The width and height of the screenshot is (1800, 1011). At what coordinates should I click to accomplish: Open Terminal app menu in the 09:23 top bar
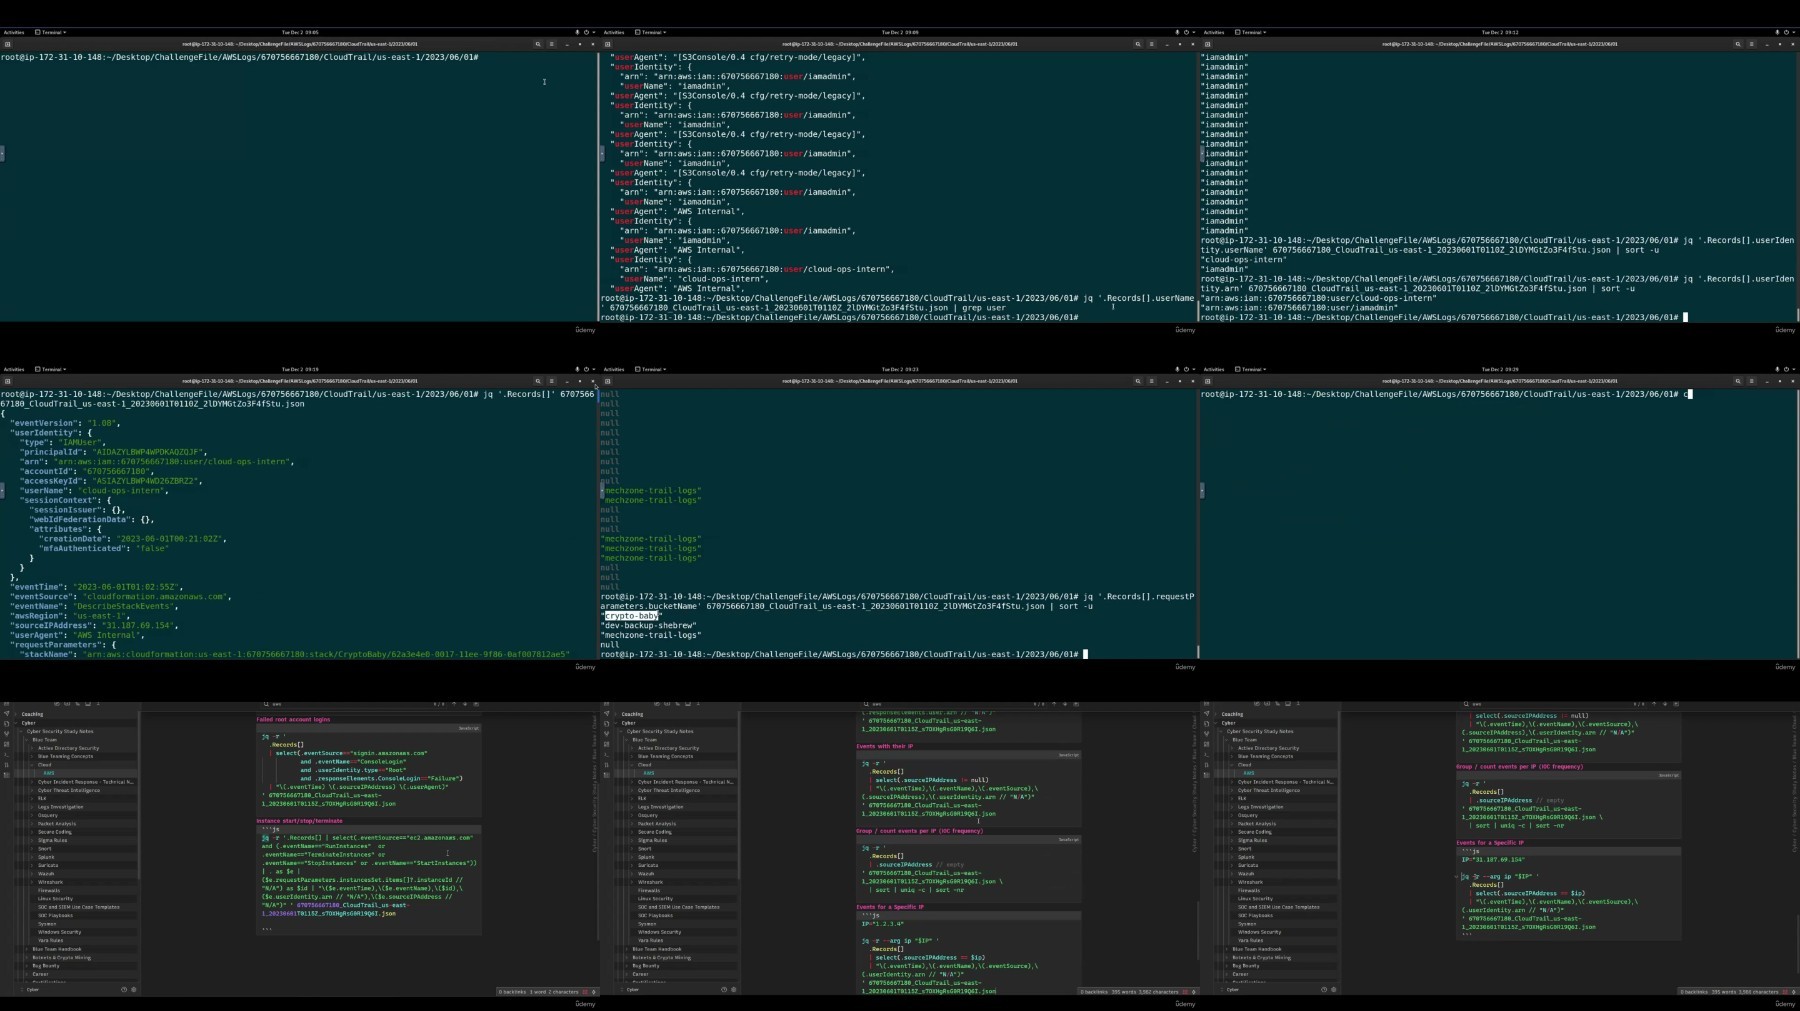point(650,369)
